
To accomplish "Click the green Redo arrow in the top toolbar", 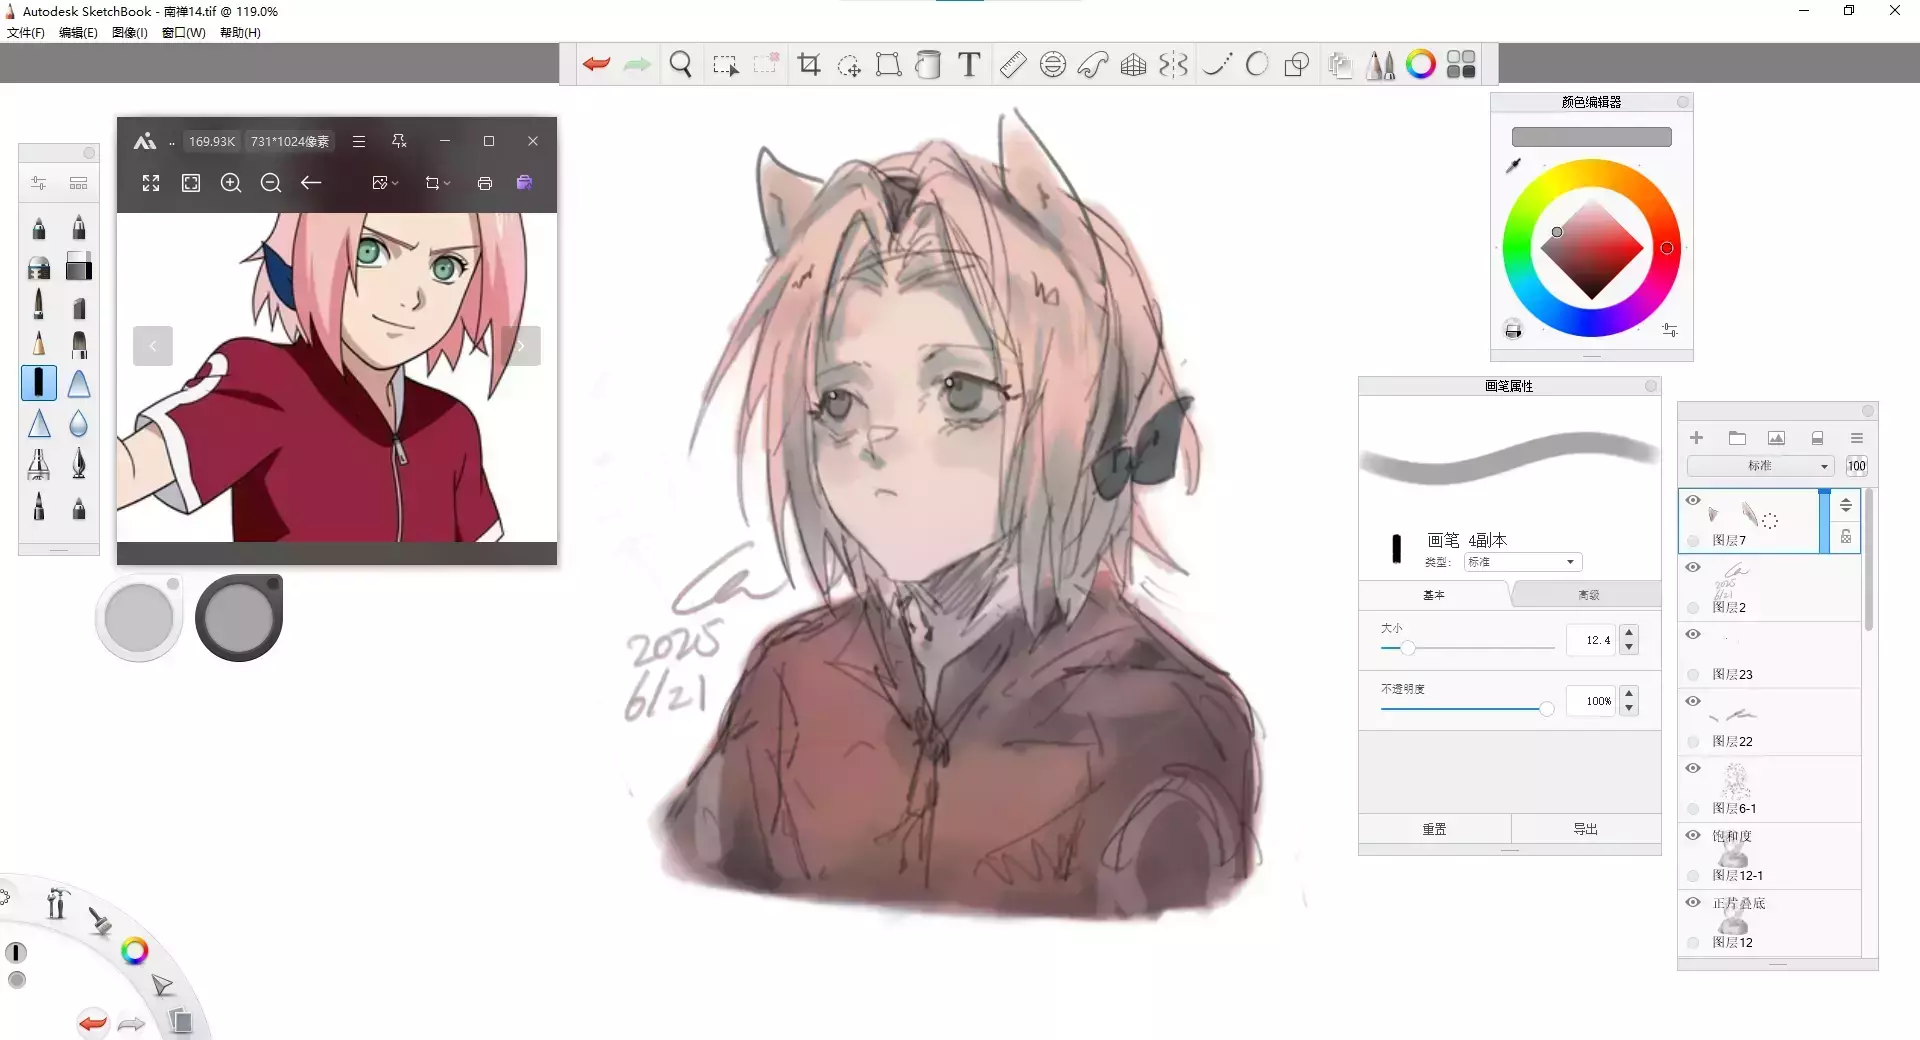I will click(x=637, y=65).
